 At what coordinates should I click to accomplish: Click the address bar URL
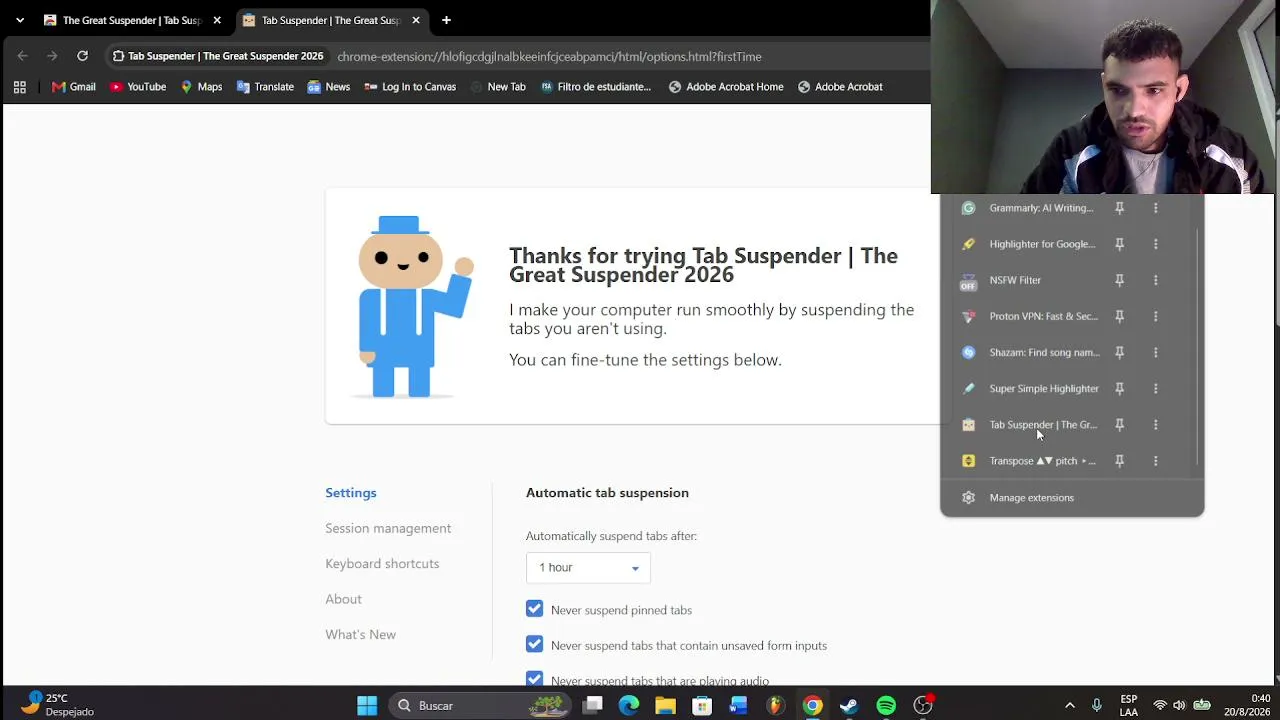click(549, 57)
